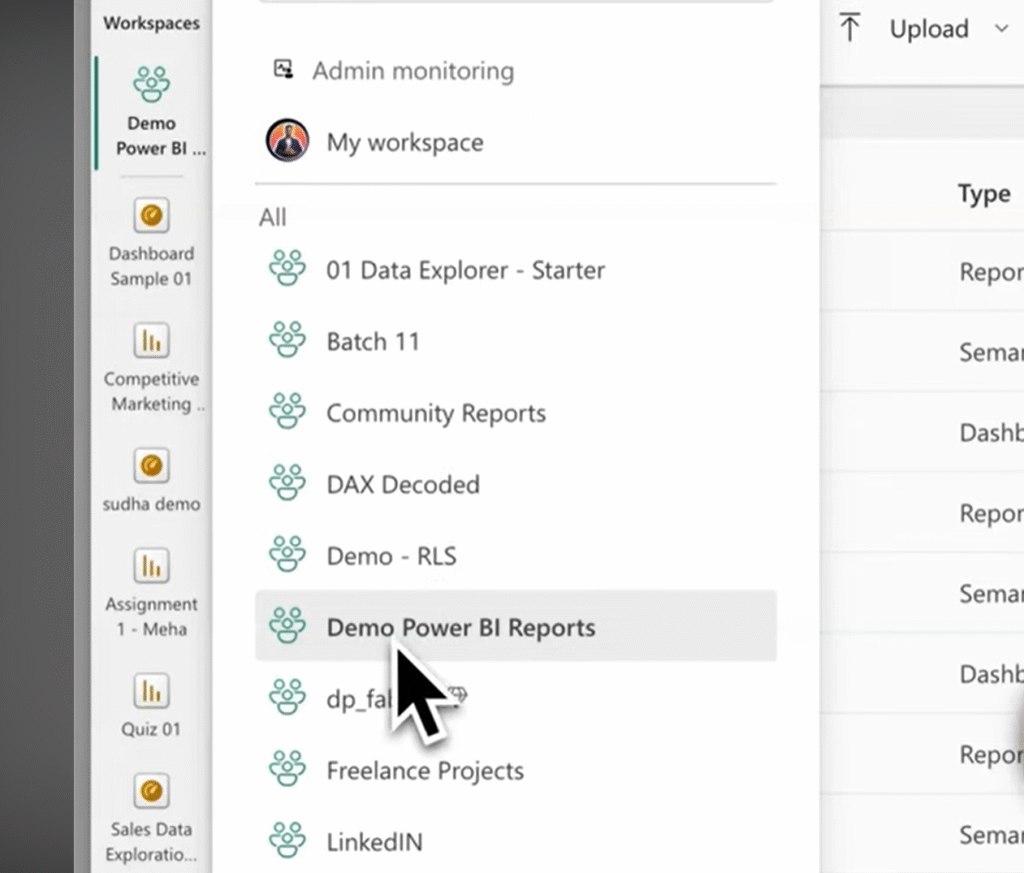Open the Community Reports workspace
This screenshot has width=1024, height=873.
tap(436, 413)
